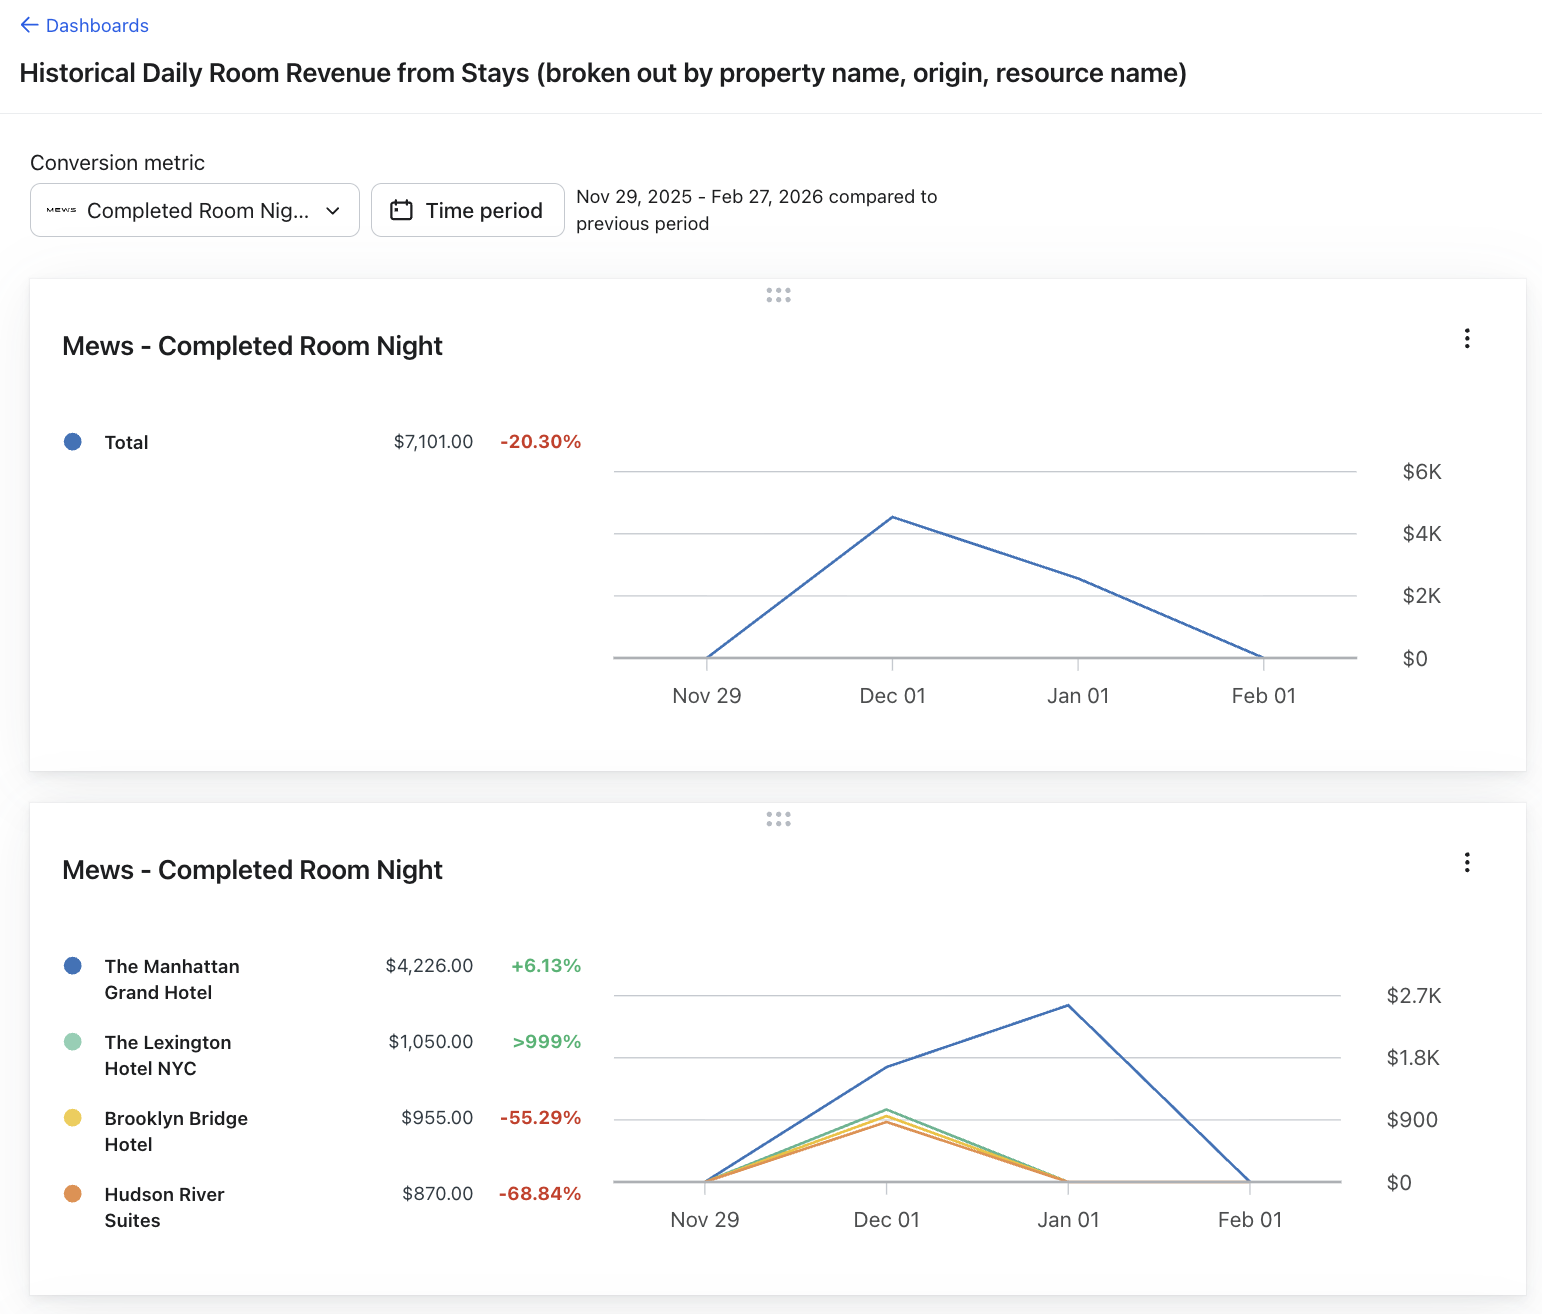Toggle The Manhattan Grand Hotel series dot
Image resolution: width=1542 pixels, height=1314 pixels.
pyautogui.click(x=73, y=966)
